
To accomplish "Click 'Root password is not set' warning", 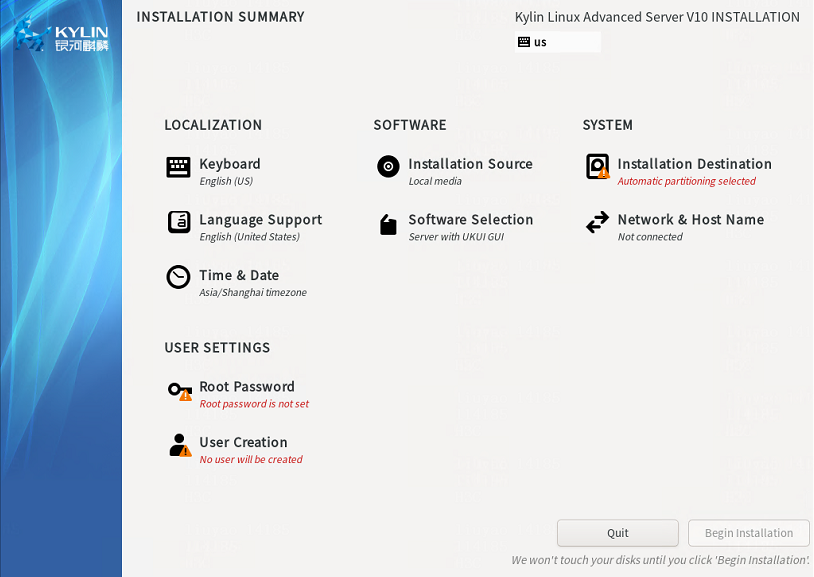I will pyautogui.click(x=254, y=404).
